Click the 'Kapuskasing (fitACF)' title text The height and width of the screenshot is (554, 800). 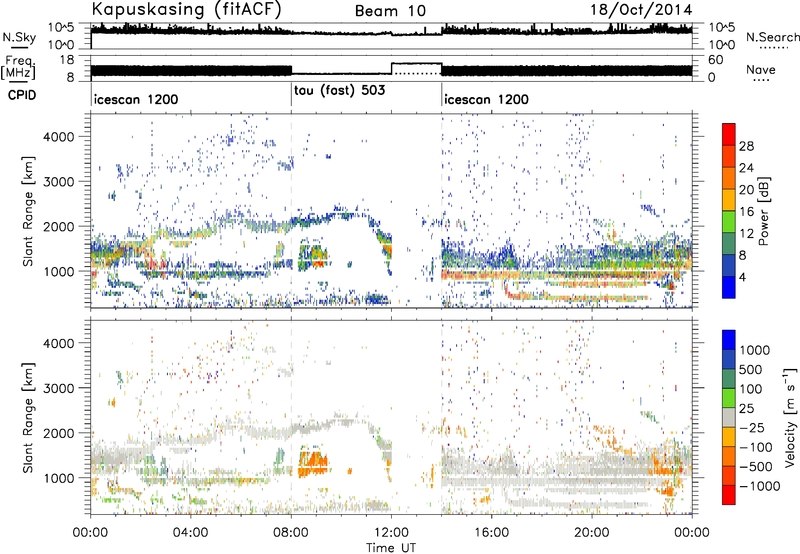click(186, 10)
